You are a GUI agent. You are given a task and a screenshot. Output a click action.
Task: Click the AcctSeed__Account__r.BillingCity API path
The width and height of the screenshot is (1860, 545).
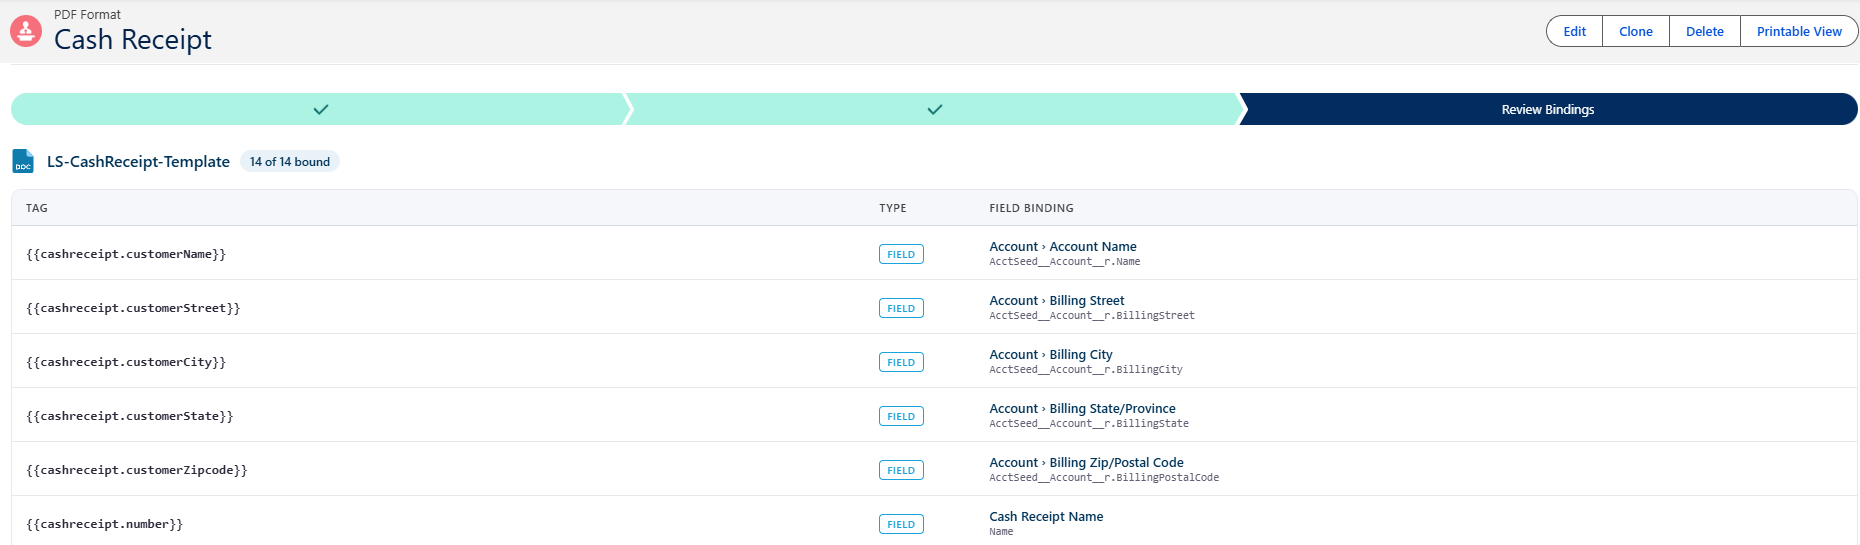coord(1086,370)
